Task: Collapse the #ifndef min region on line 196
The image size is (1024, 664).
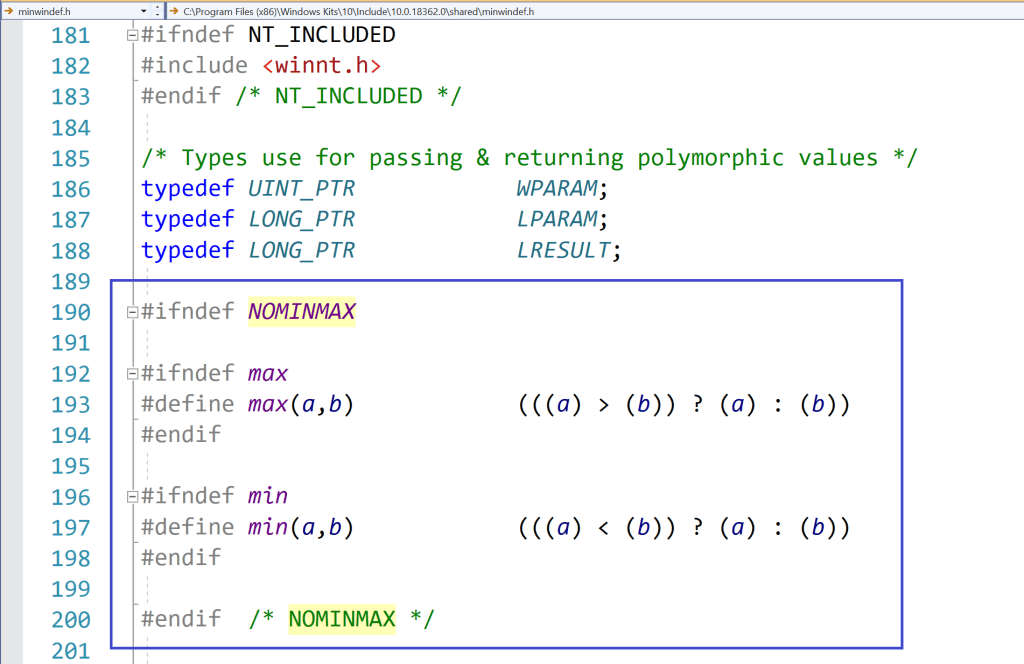Action: [x=131, y=496]
